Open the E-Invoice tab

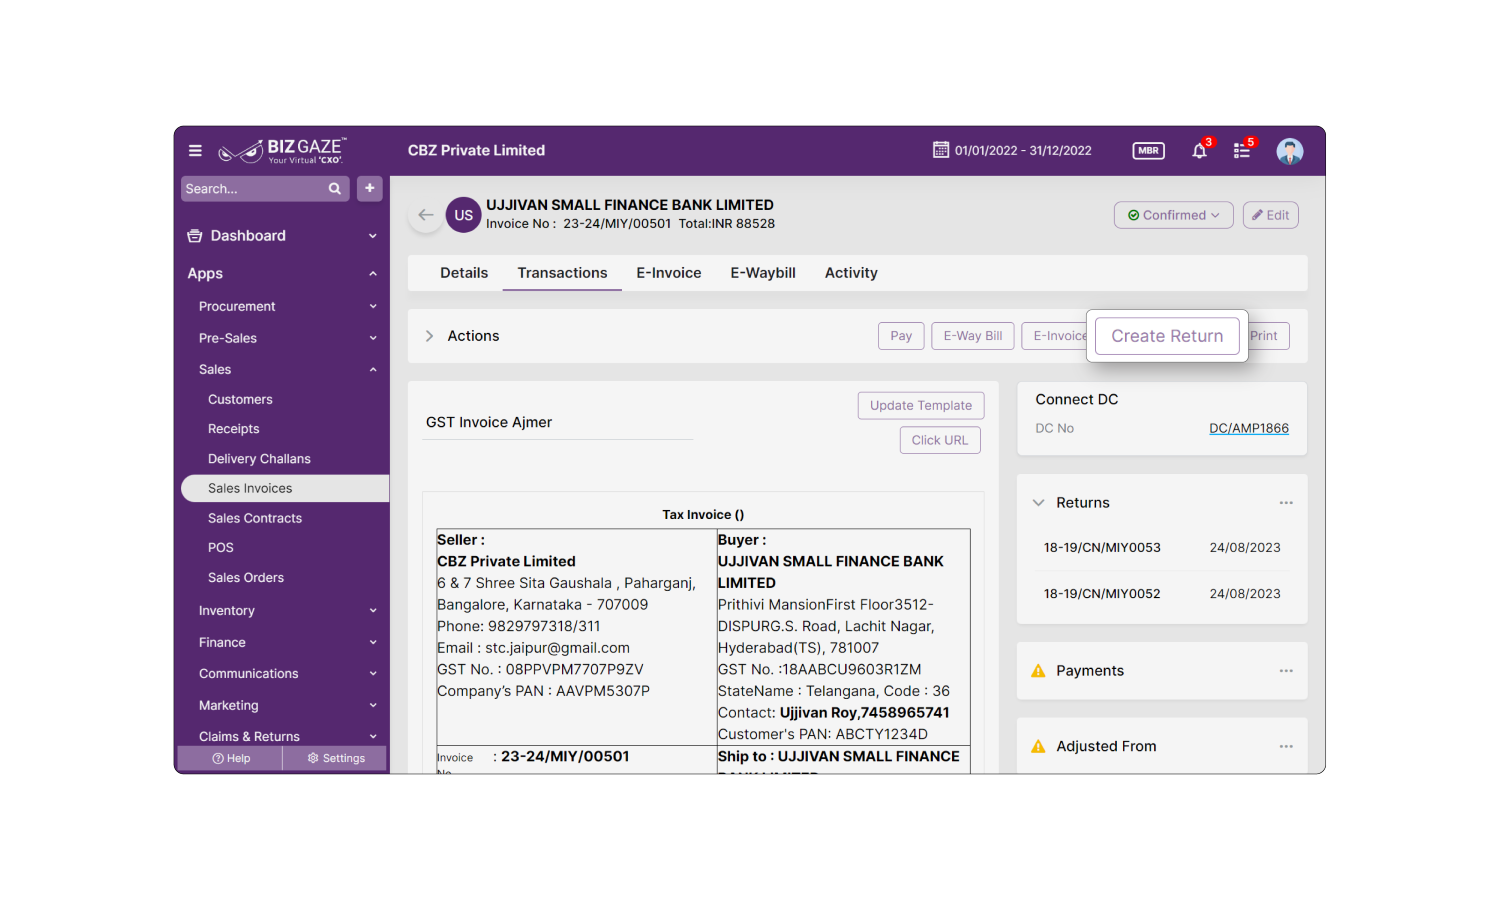[669, 273]
